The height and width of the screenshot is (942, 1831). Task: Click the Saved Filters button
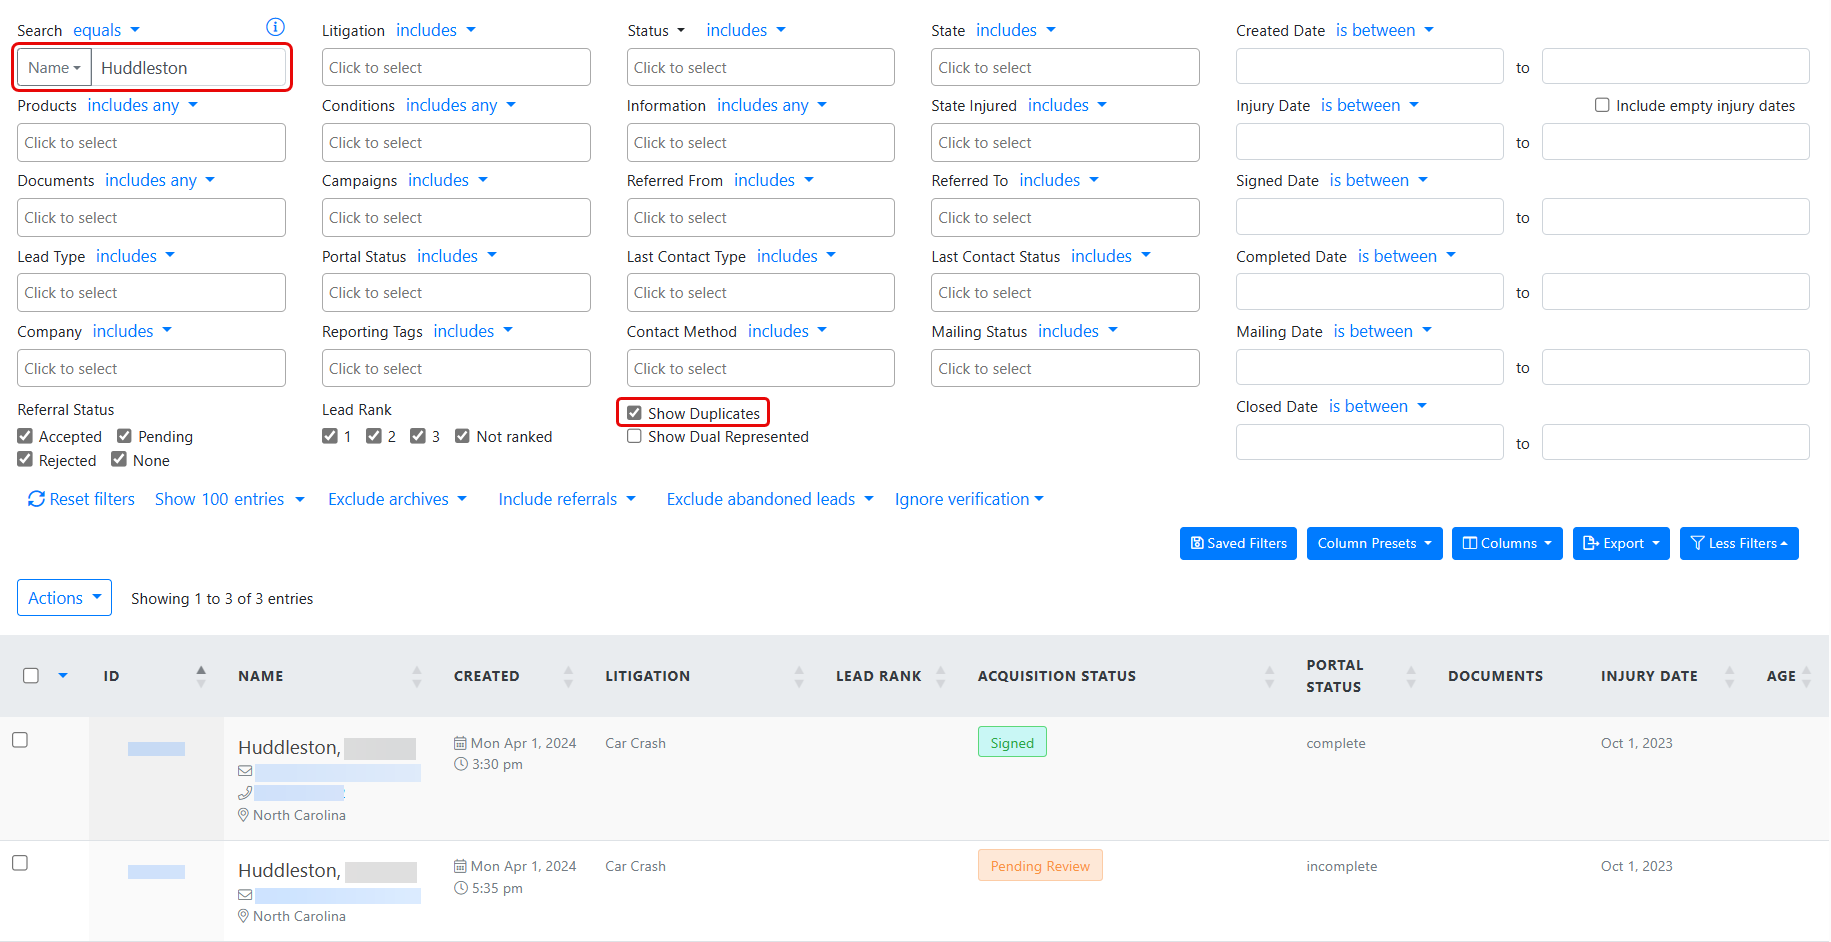(1238, 544)
